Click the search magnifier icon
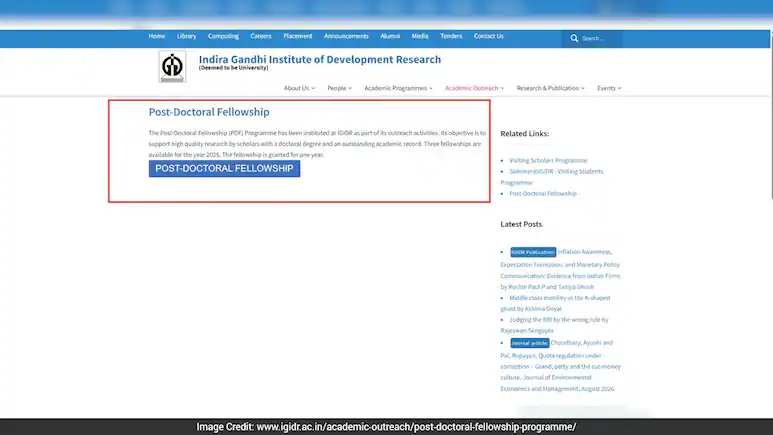 574,38
